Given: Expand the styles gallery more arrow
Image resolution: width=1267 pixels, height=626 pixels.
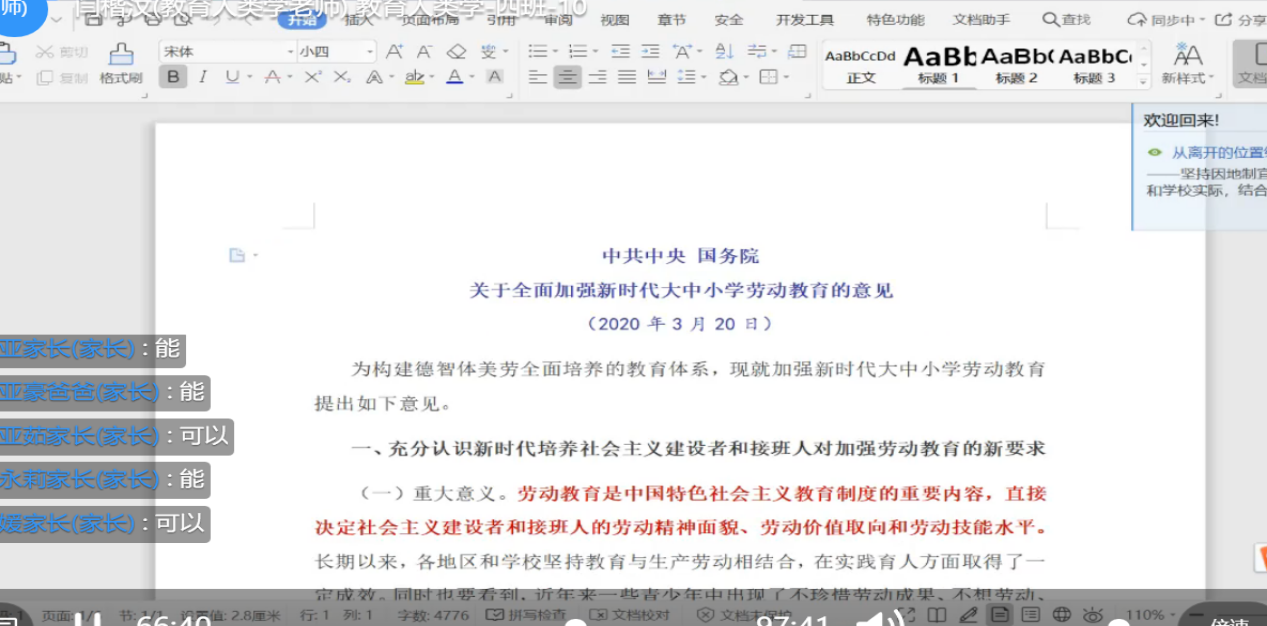Looking at the screenshot, I should click(1144, 80).
